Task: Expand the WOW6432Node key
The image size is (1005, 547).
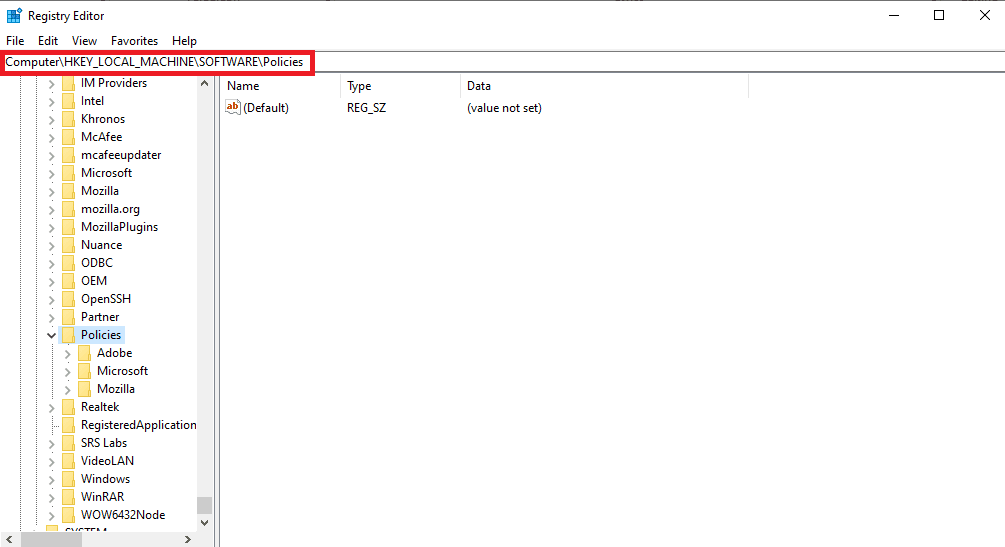Action: click(51, 515)
